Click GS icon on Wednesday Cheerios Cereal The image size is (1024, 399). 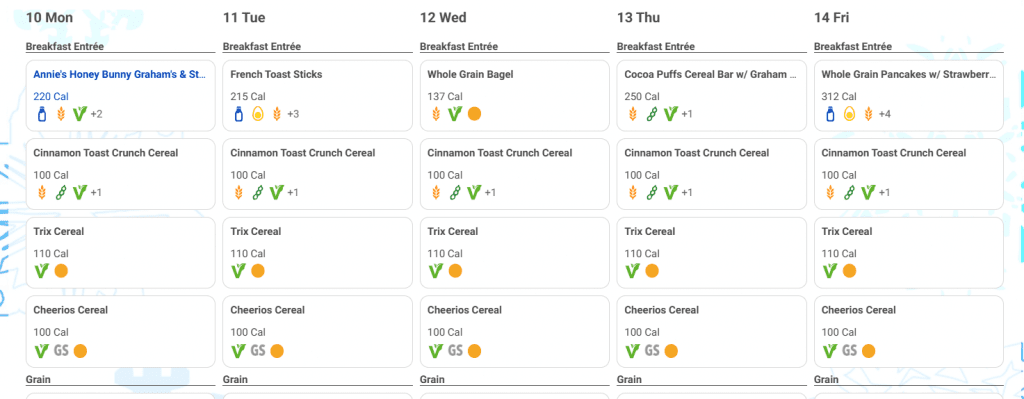point(455,351)
